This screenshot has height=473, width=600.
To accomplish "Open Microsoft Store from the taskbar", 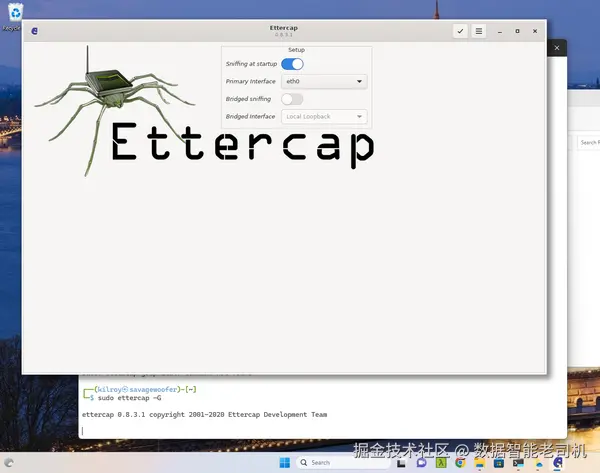I will 499,463.
